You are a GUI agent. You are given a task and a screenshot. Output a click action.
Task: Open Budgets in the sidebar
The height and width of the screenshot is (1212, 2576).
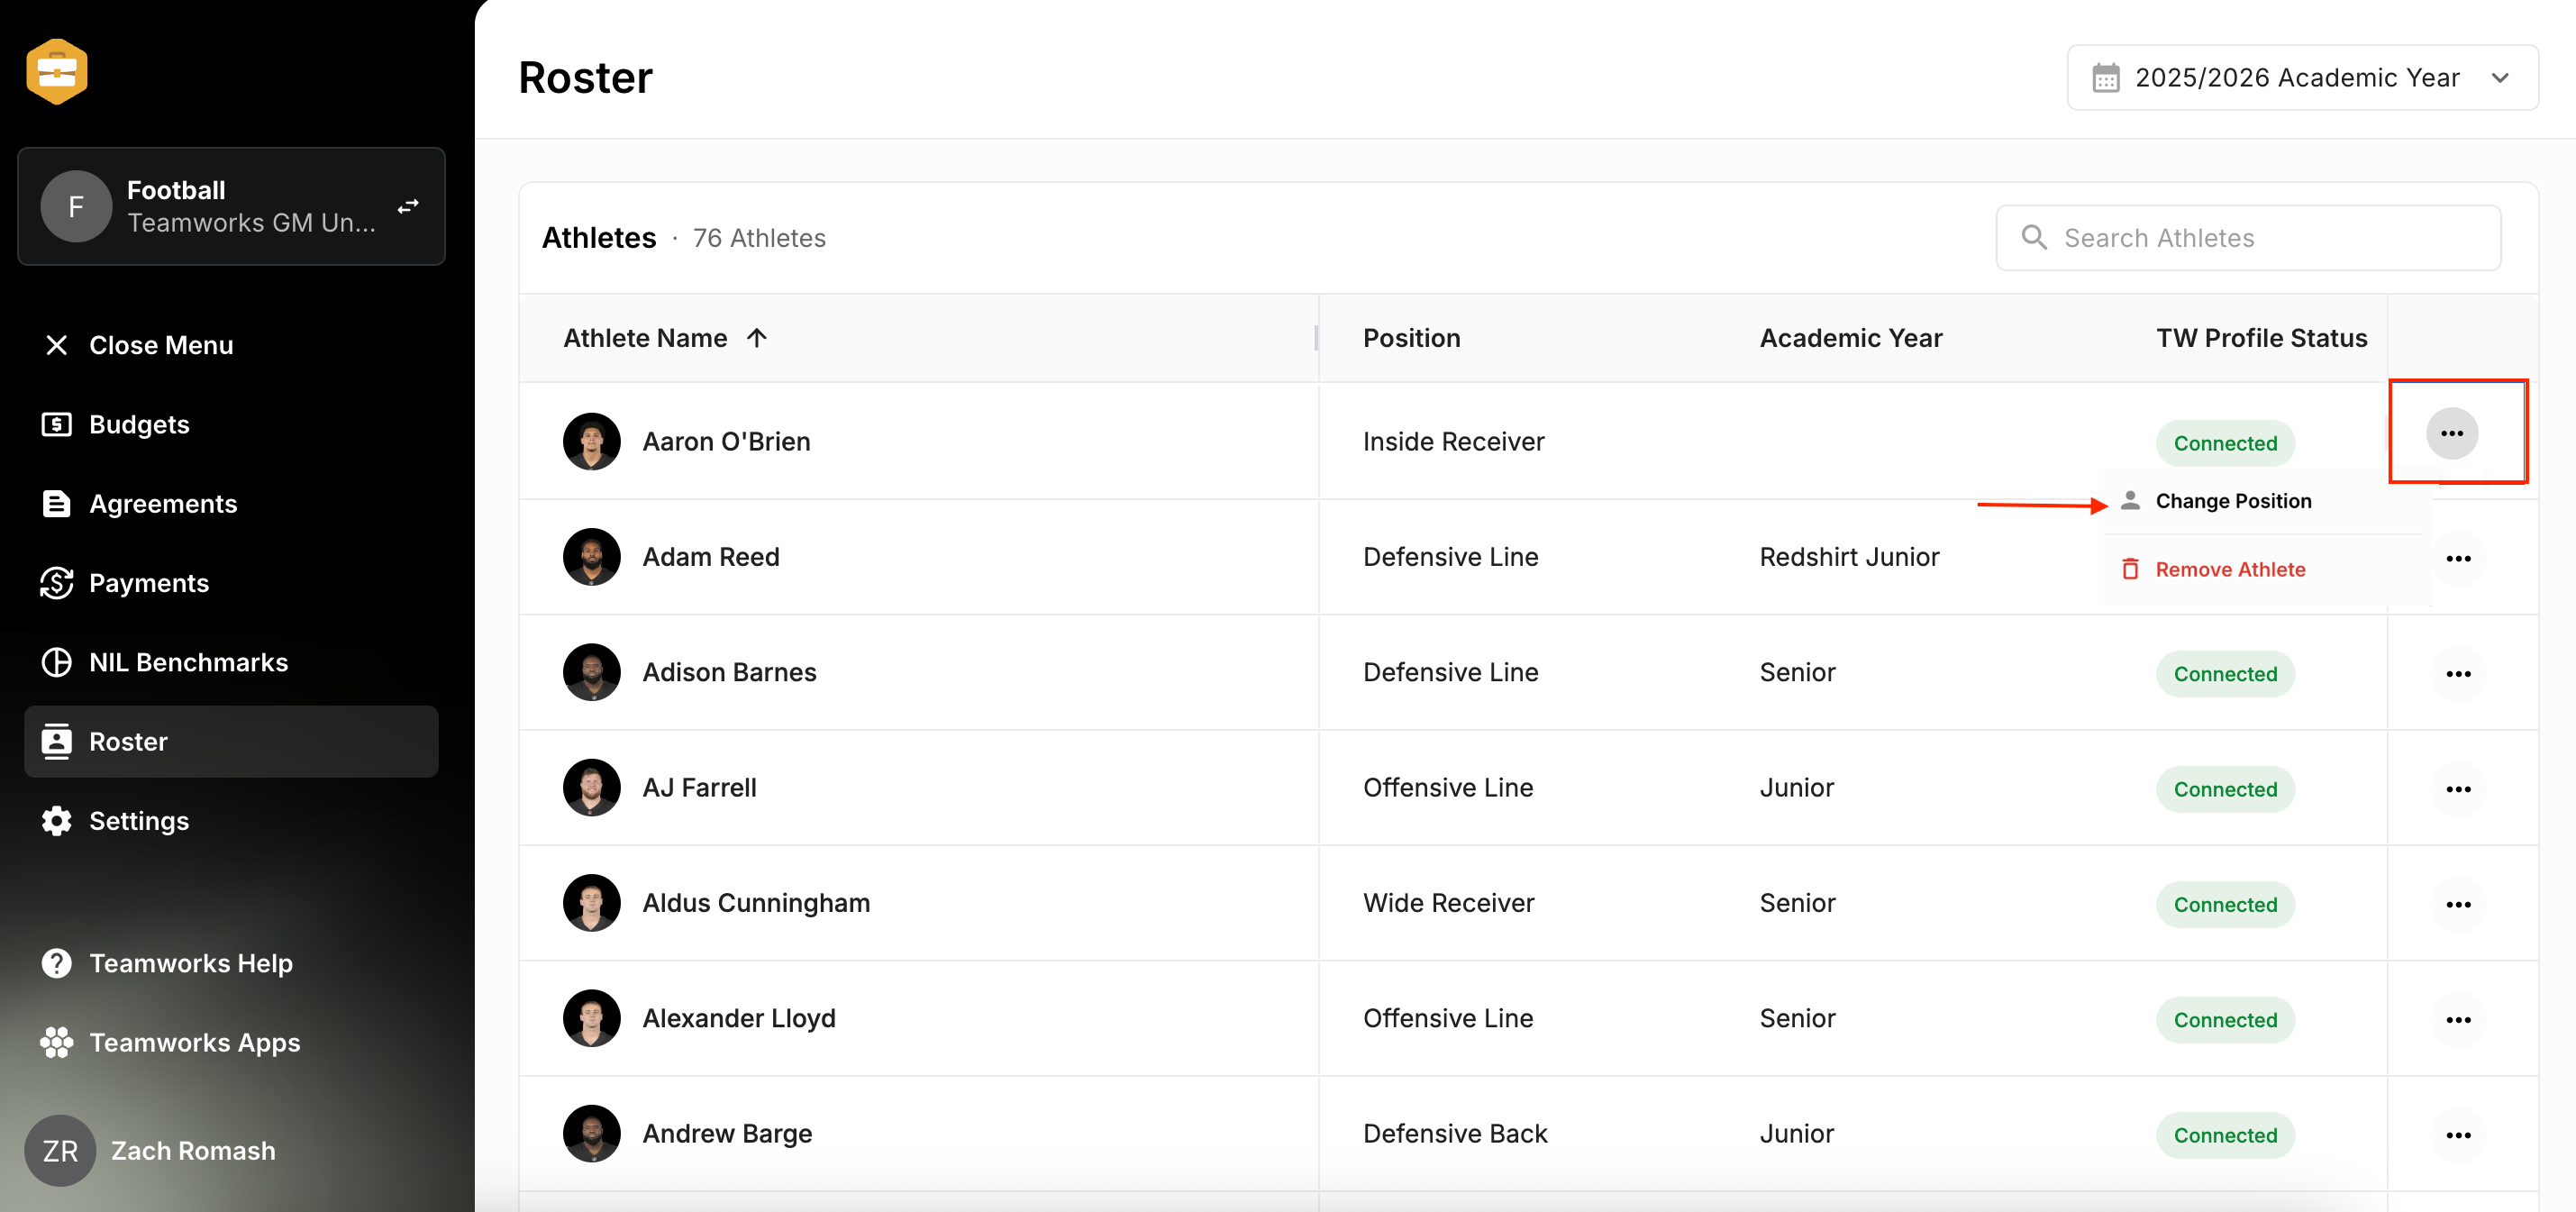115,424
